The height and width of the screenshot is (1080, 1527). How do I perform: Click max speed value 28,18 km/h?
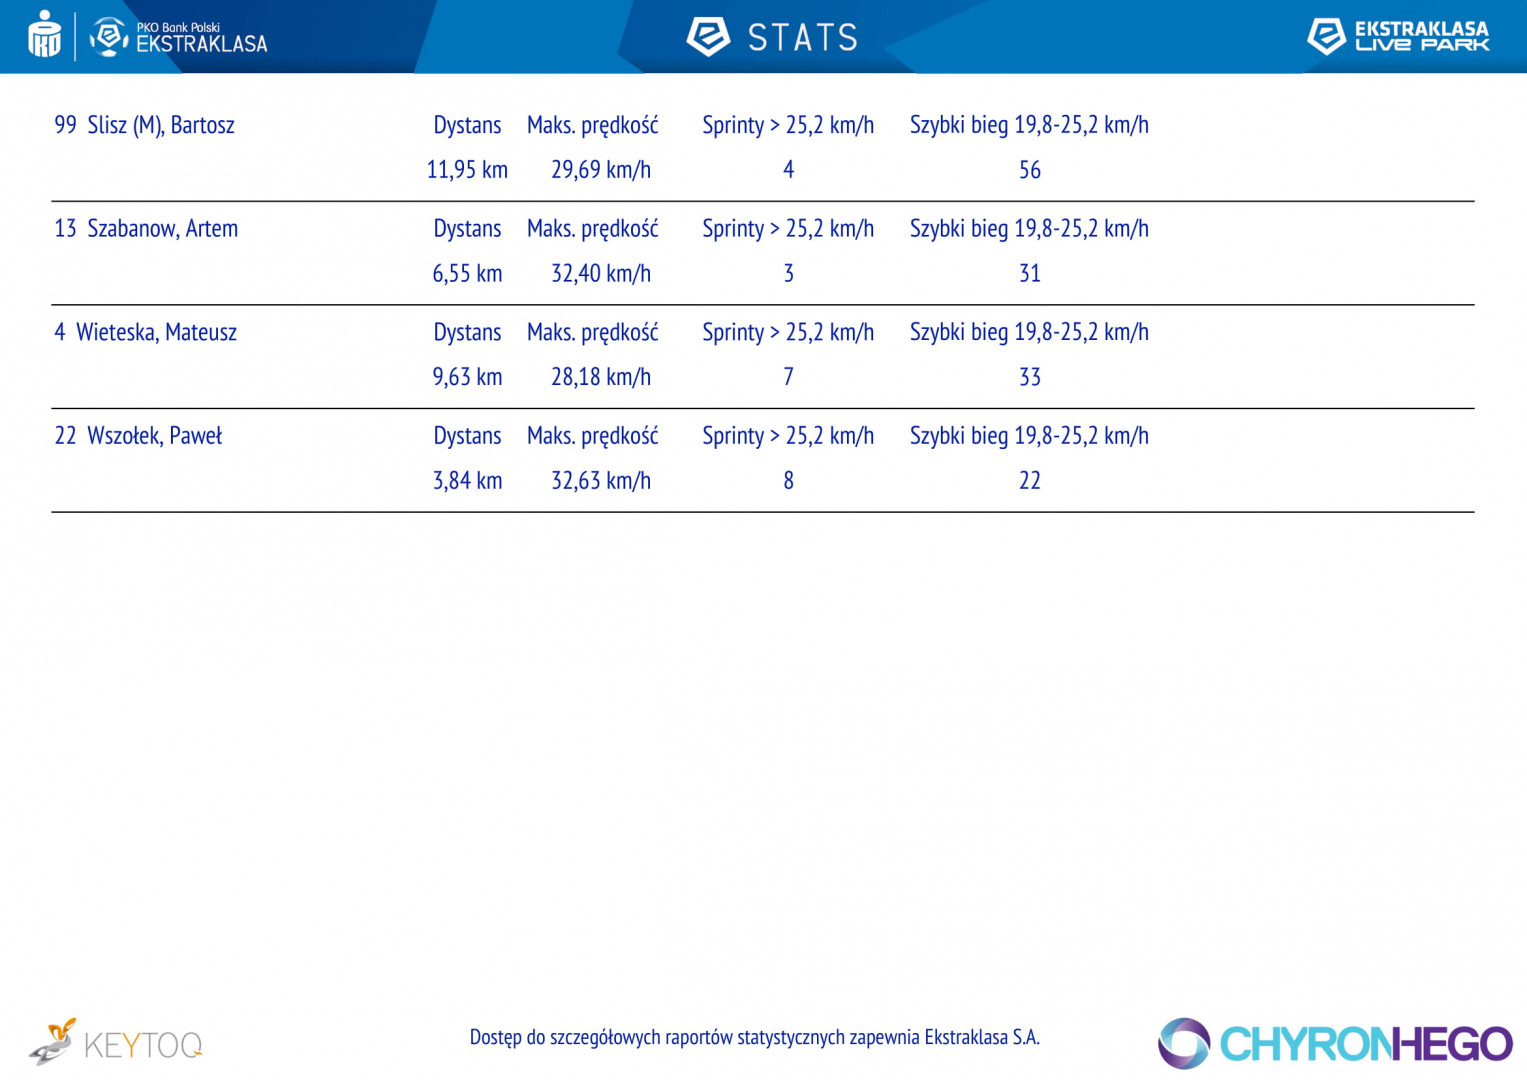[601, 377]
